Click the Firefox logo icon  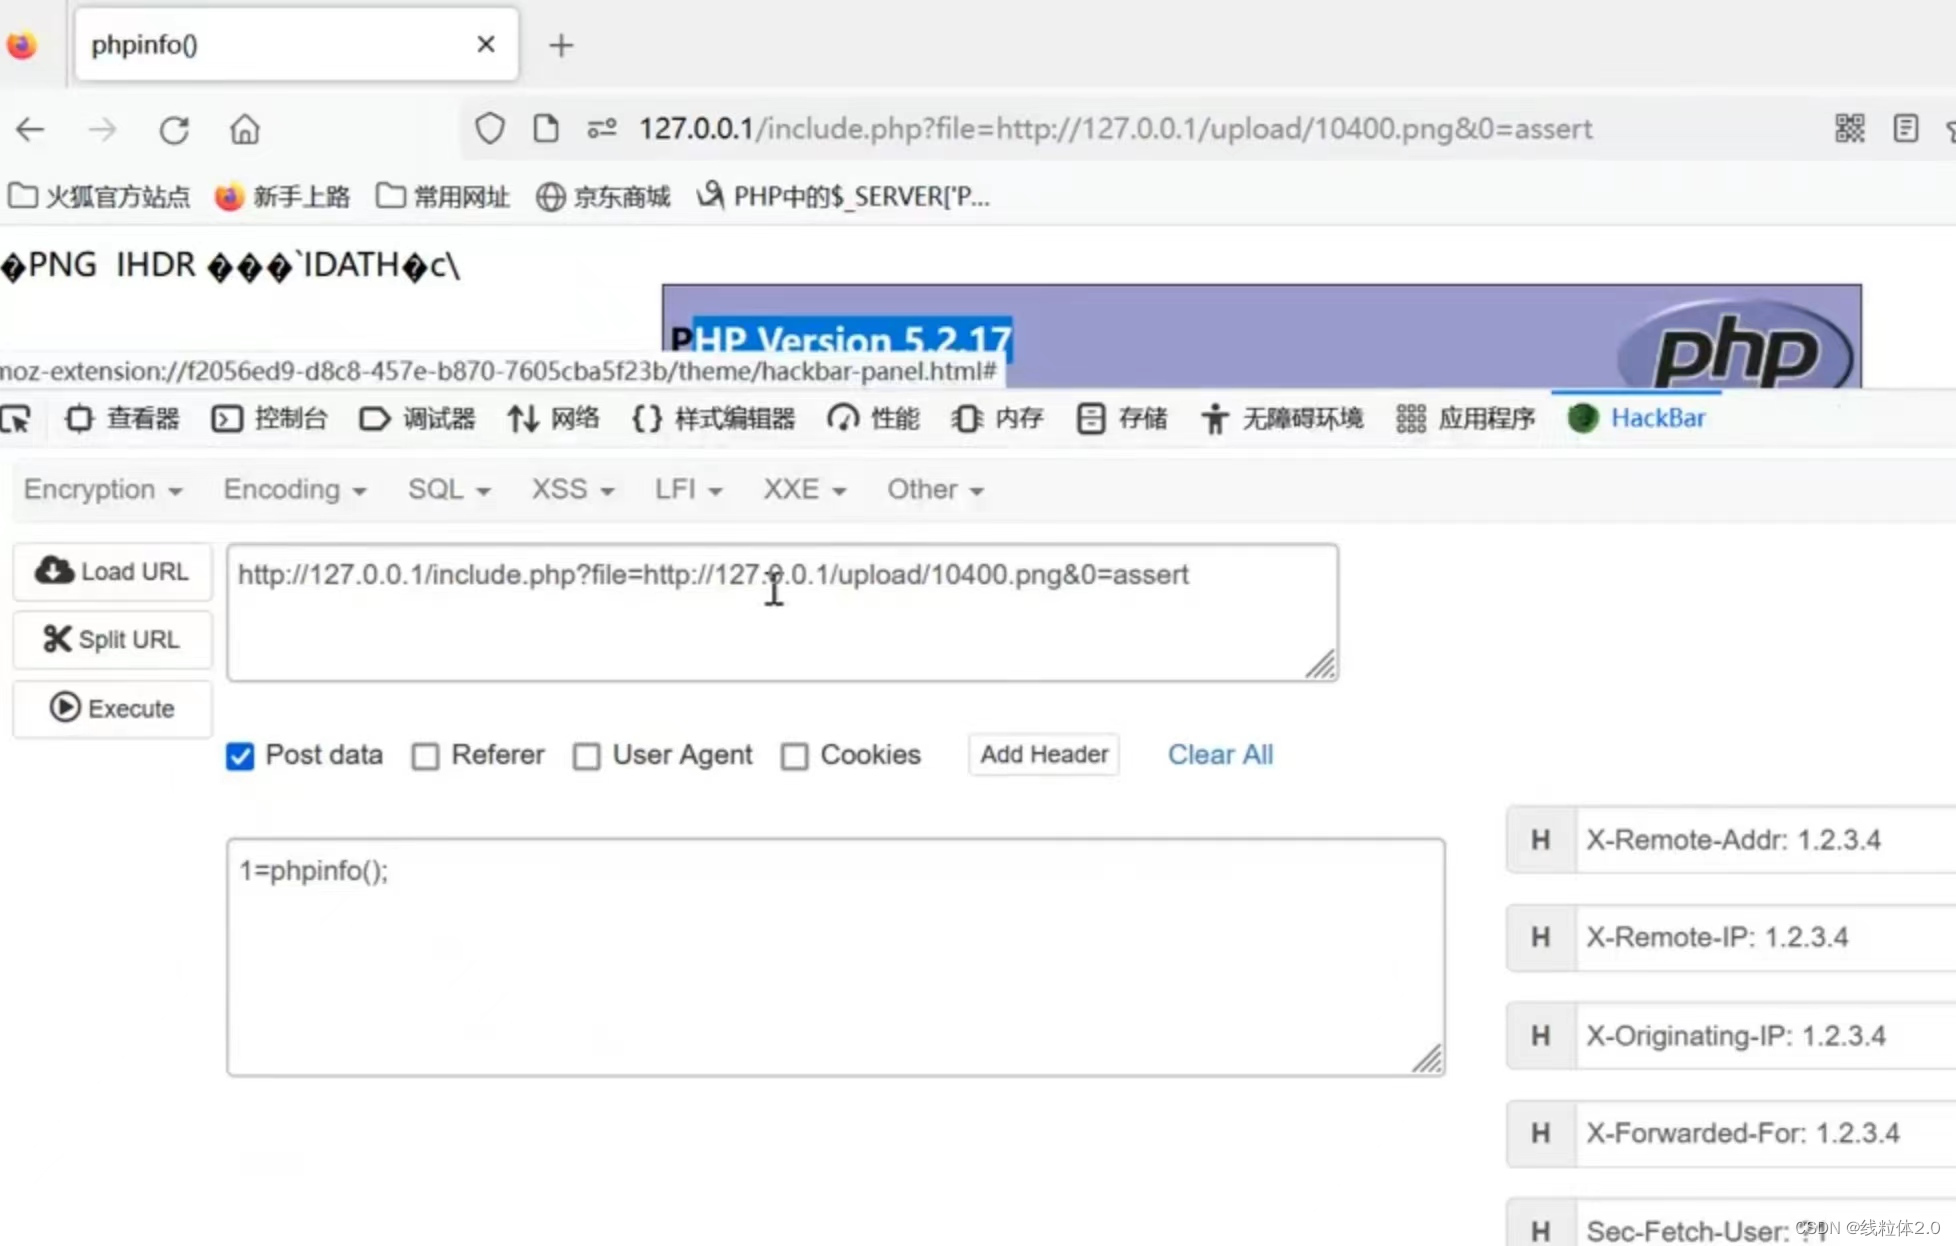pos(22,45)
